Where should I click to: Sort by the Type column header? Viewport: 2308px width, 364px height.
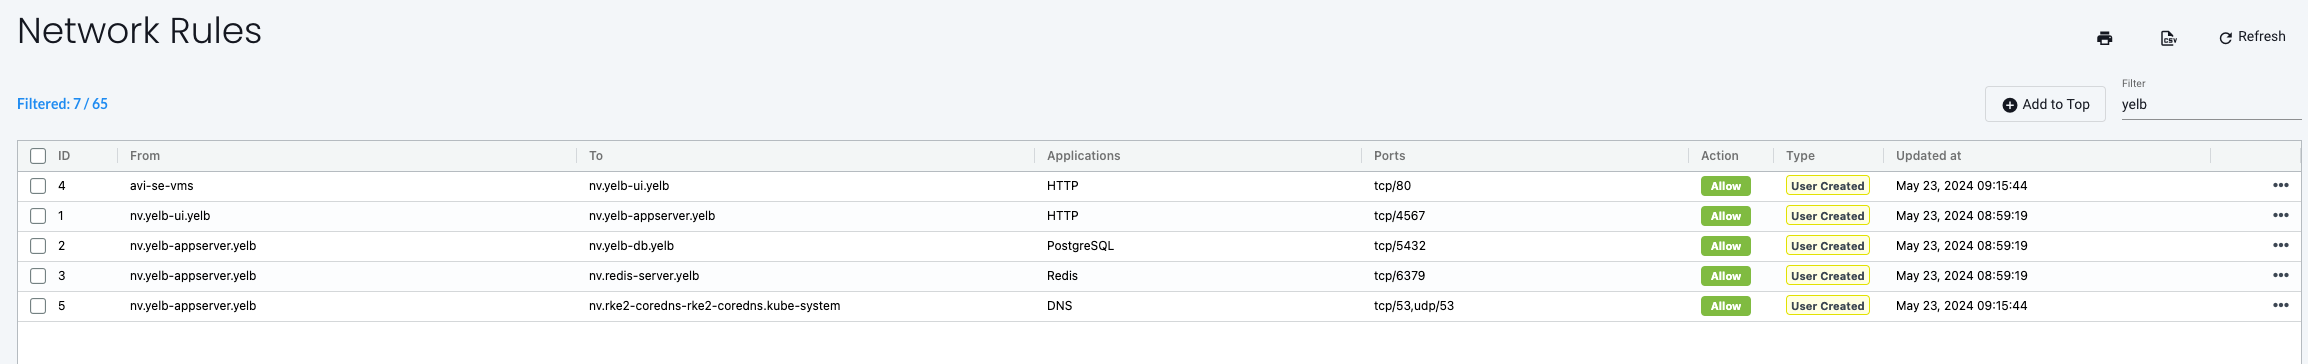point(1800,156)
